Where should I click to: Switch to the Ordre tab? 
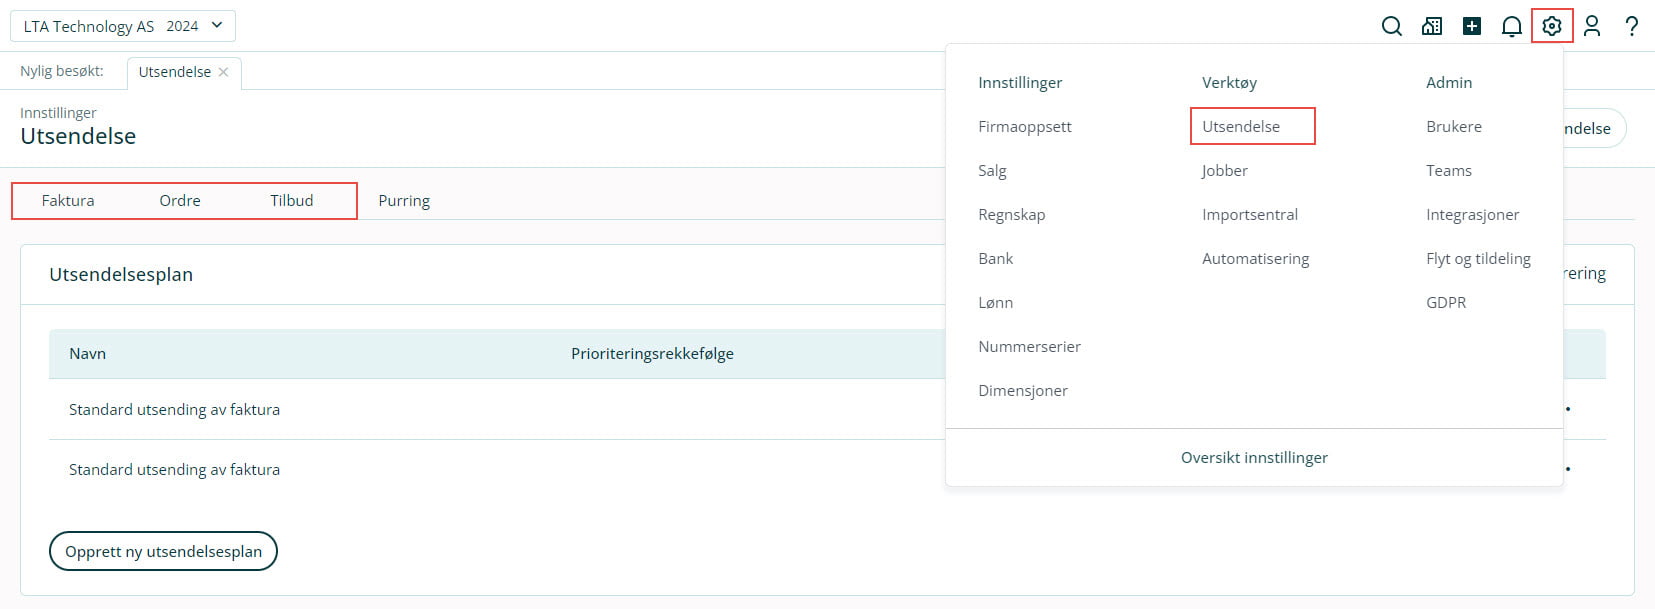(180, 200)
